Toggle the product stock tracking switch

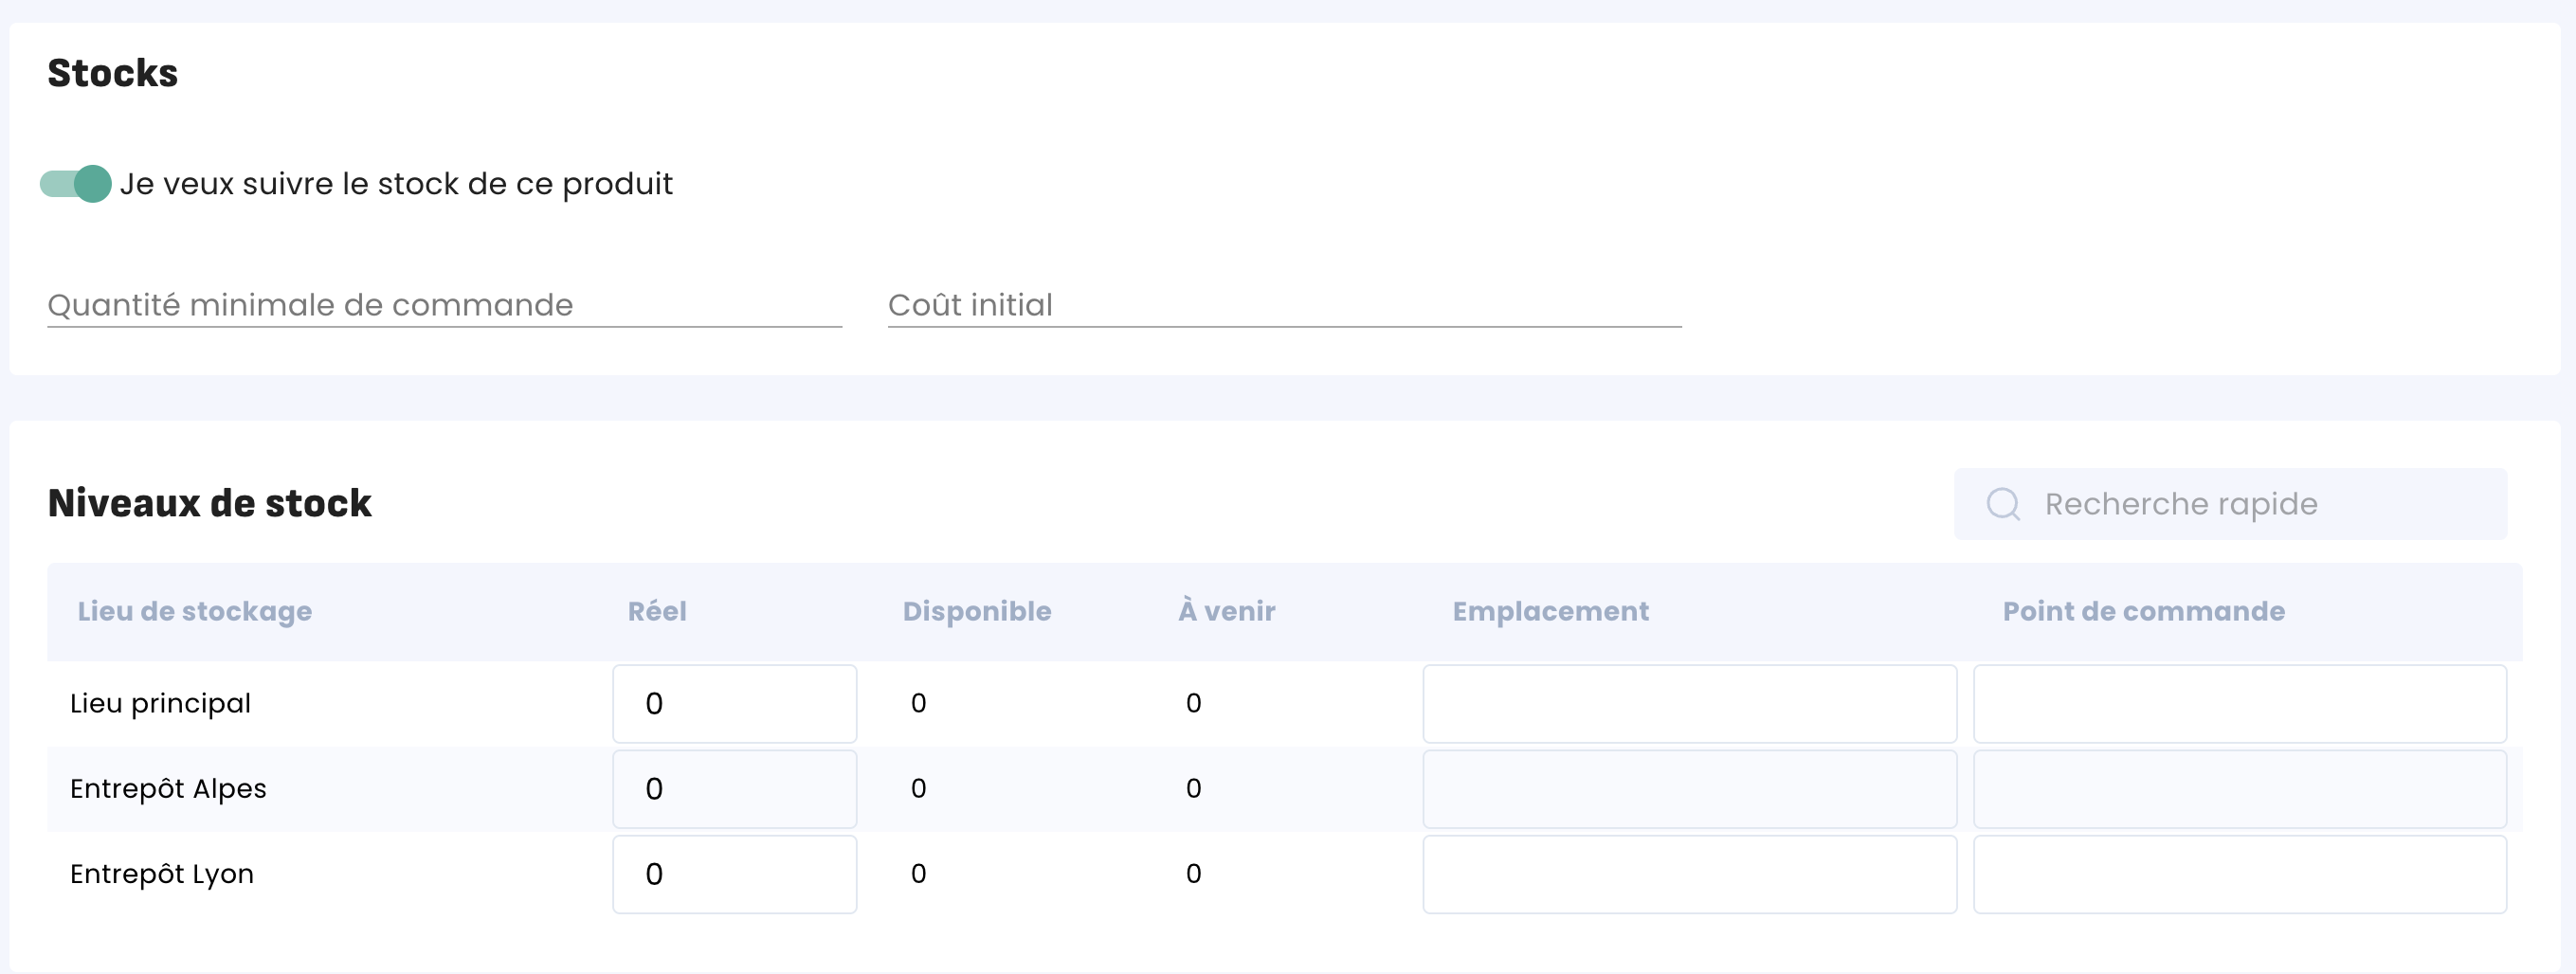(76, 184)
